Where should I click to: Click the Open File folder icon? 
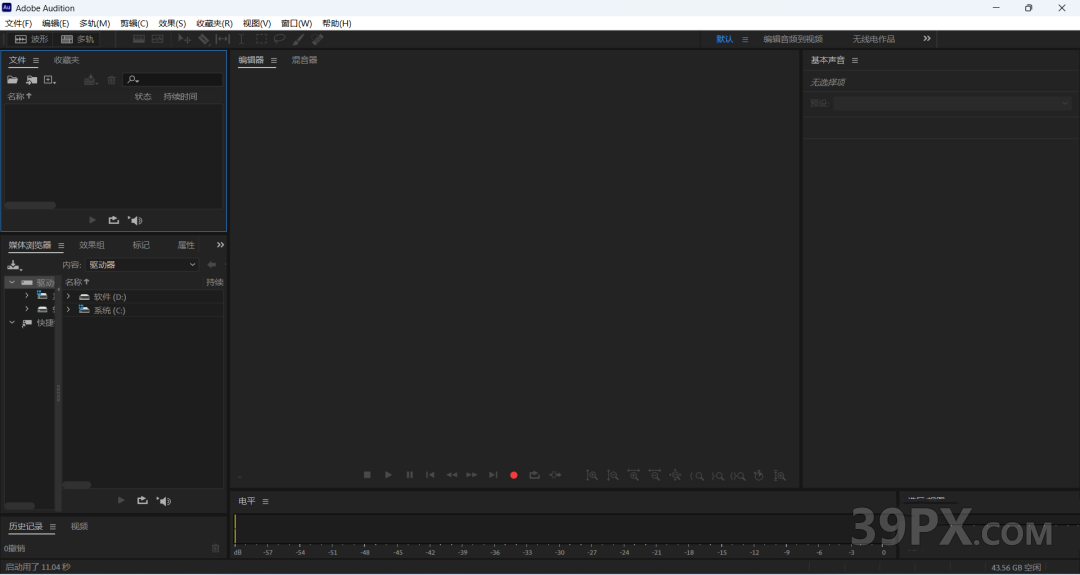pos(12,80)
